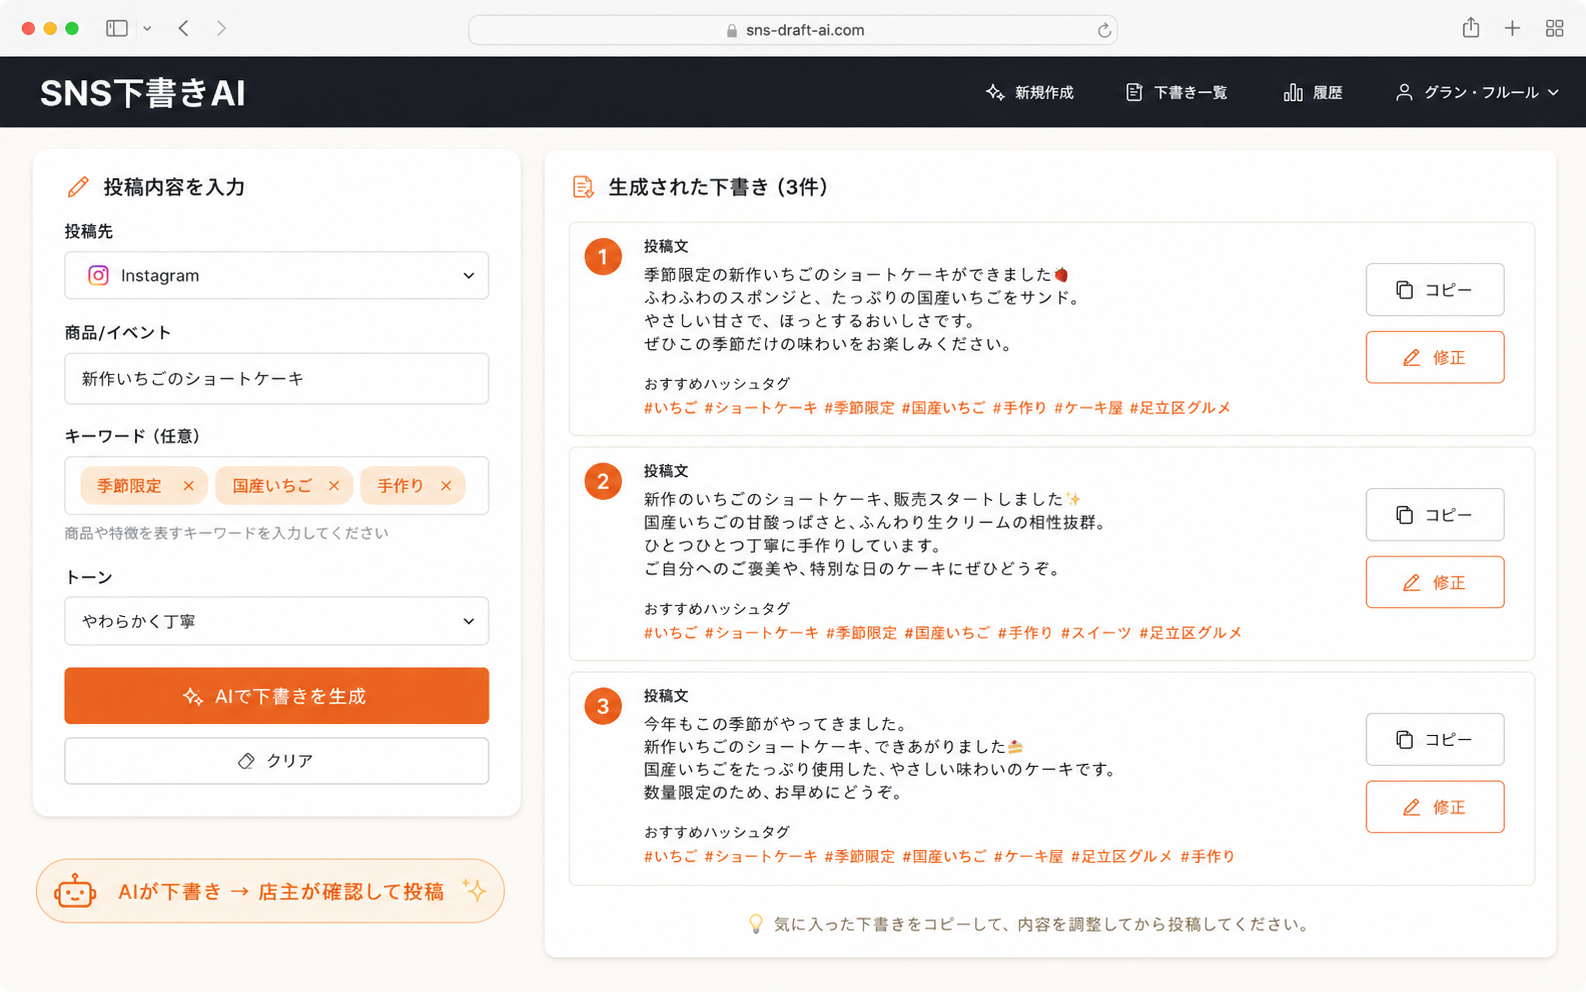Click the キーワード(任意) tag input area

click(277, 486)
